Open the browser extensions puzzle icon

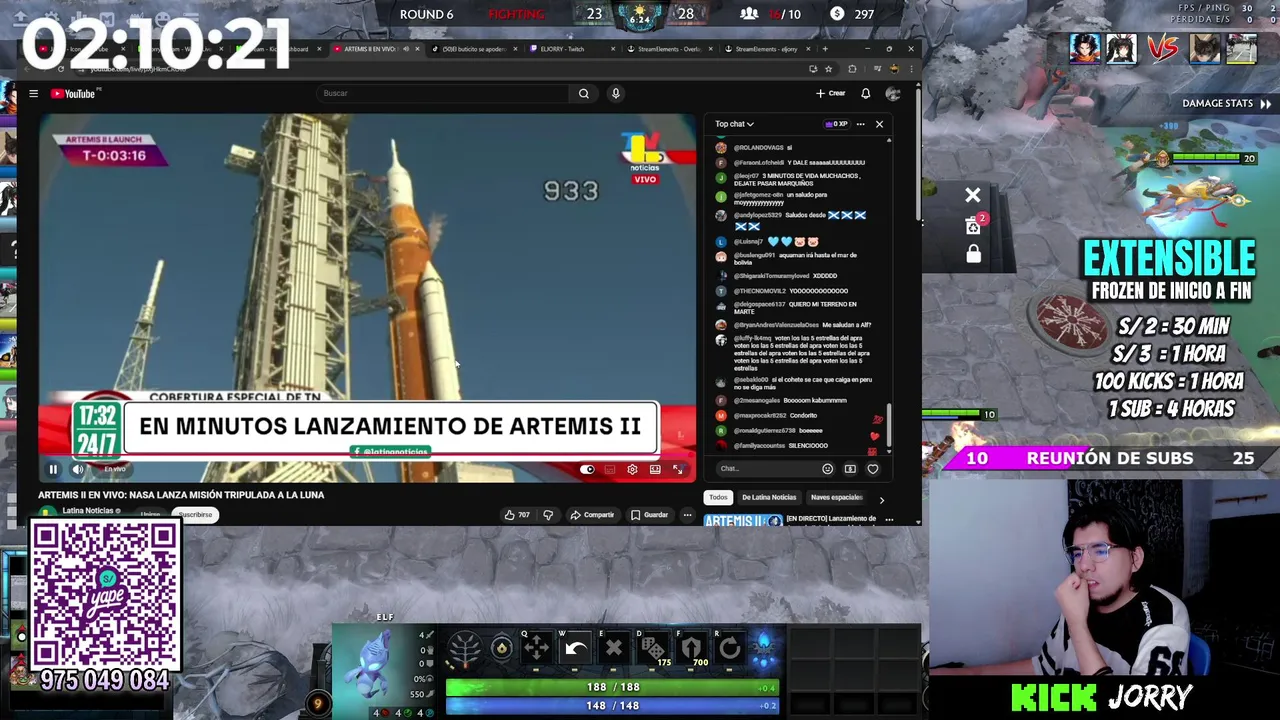click(x=852, y=69)
